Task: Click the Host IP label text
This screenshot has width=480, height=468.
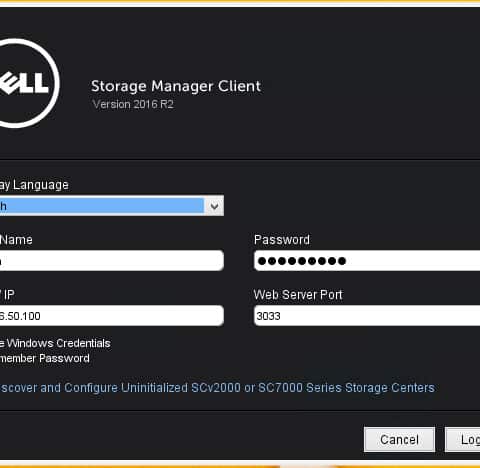Action: click(7, 295)
